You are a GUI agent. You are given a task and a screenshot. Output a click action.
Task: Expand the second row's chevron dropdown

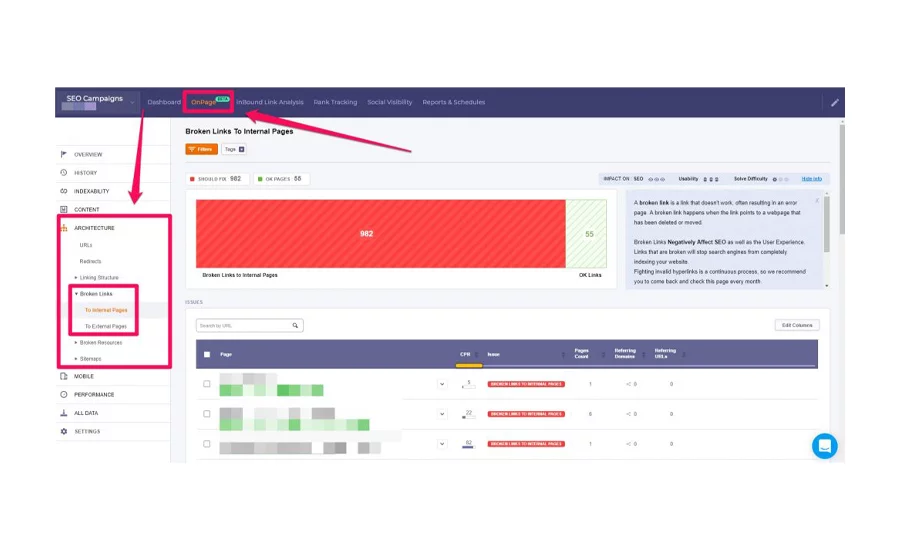[442, 414]
